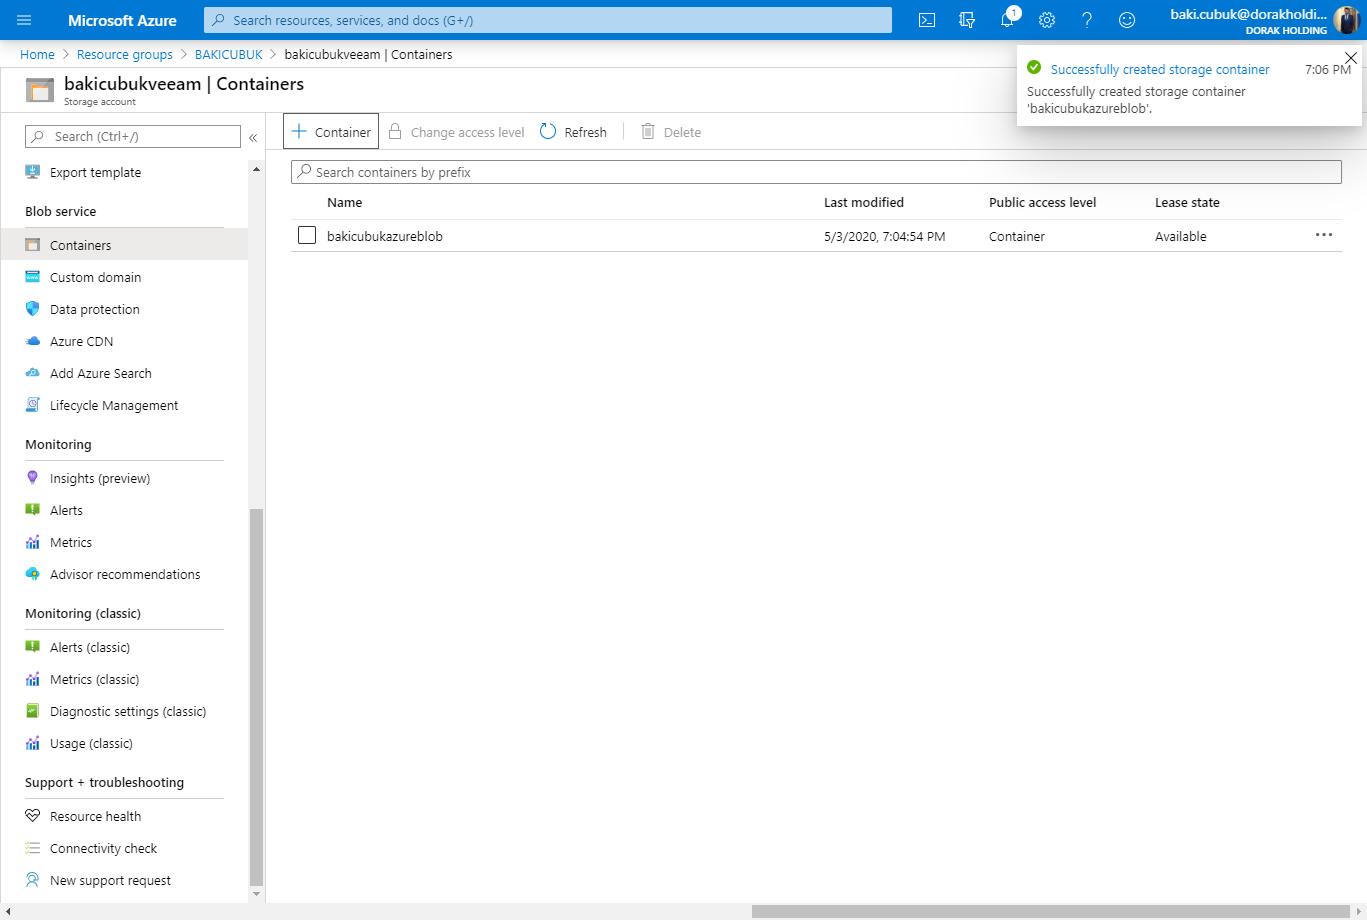Screen dimensions: 1367x920
Task: Click the Alerts (classic) icon
Action: 33,647
